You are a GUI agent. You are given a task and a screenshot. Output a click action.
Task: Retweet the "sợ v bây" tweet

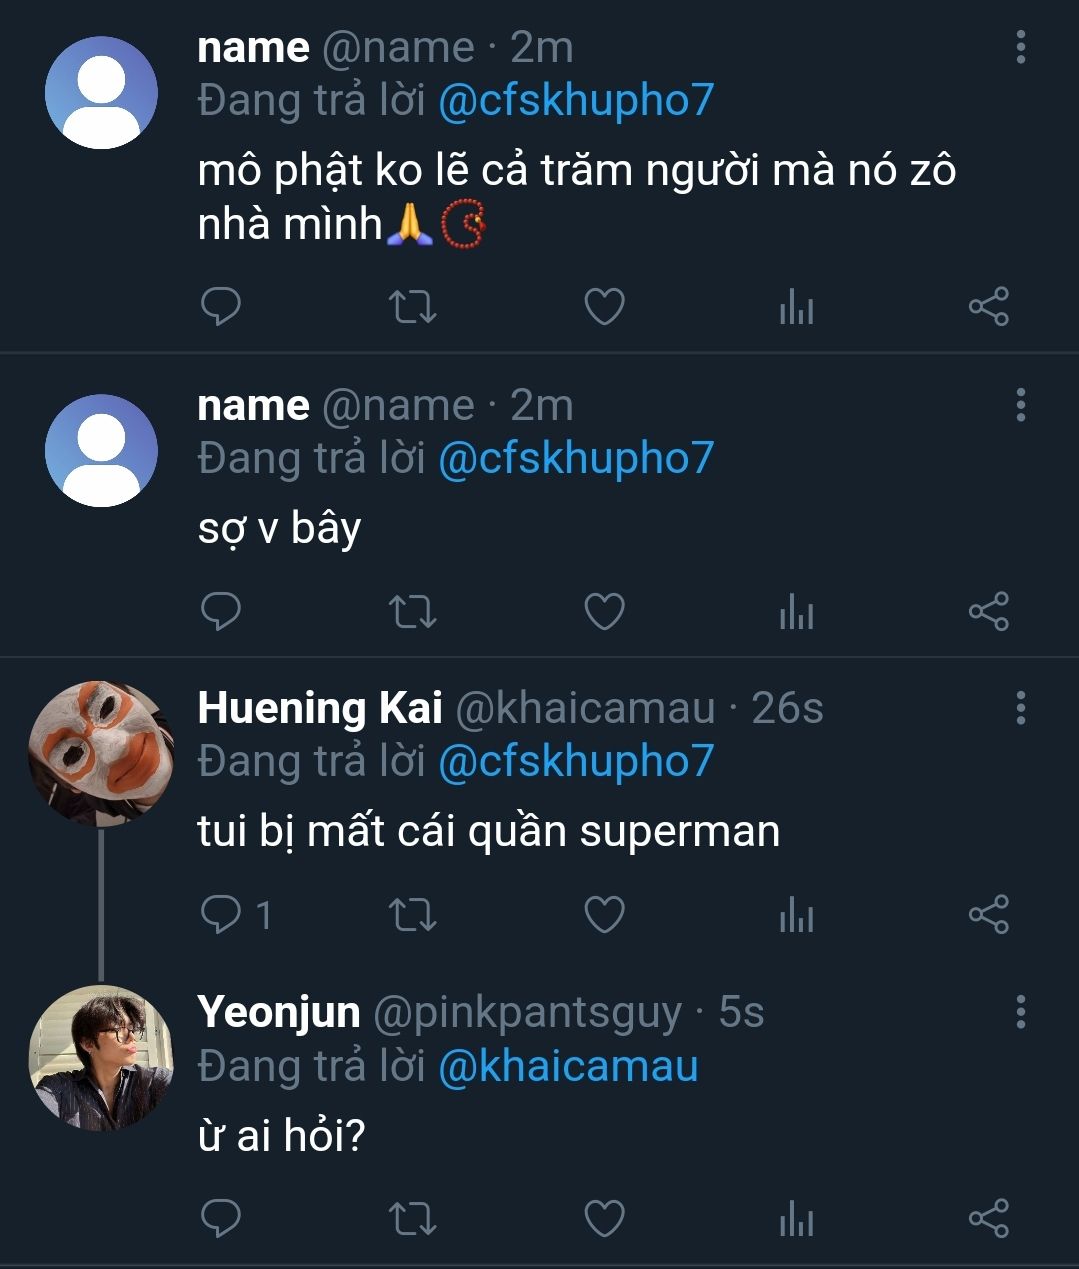click(412, 611)
